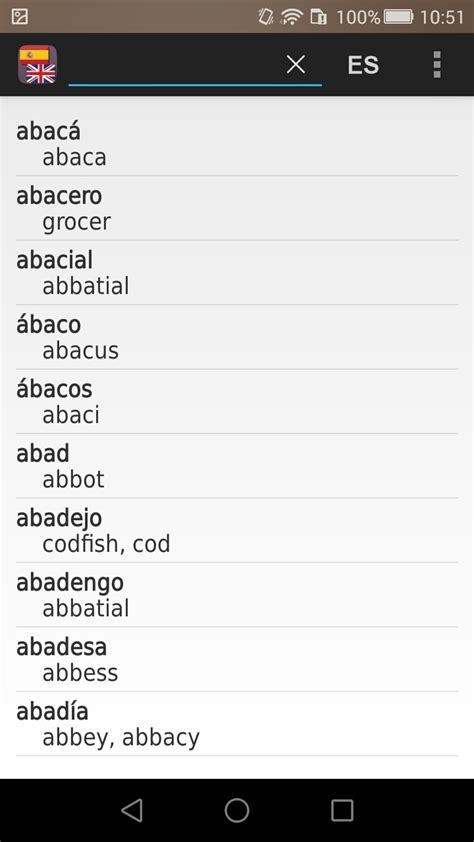474x842 pixels.
Task: Select the ábacos abaci entry
Action: coord(237,402)
